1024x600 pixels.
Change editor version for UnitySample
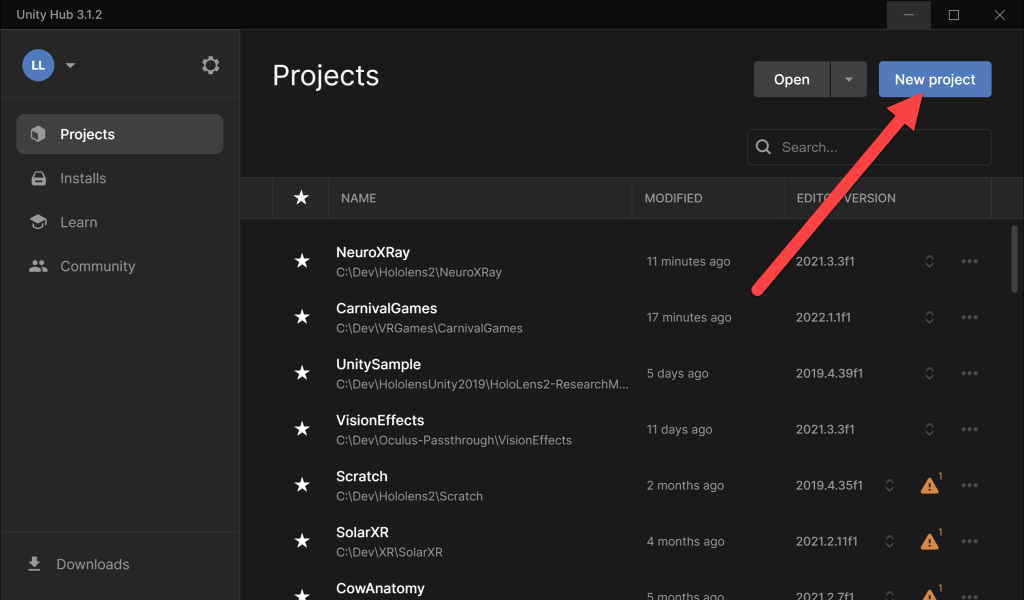click(929, 373)
